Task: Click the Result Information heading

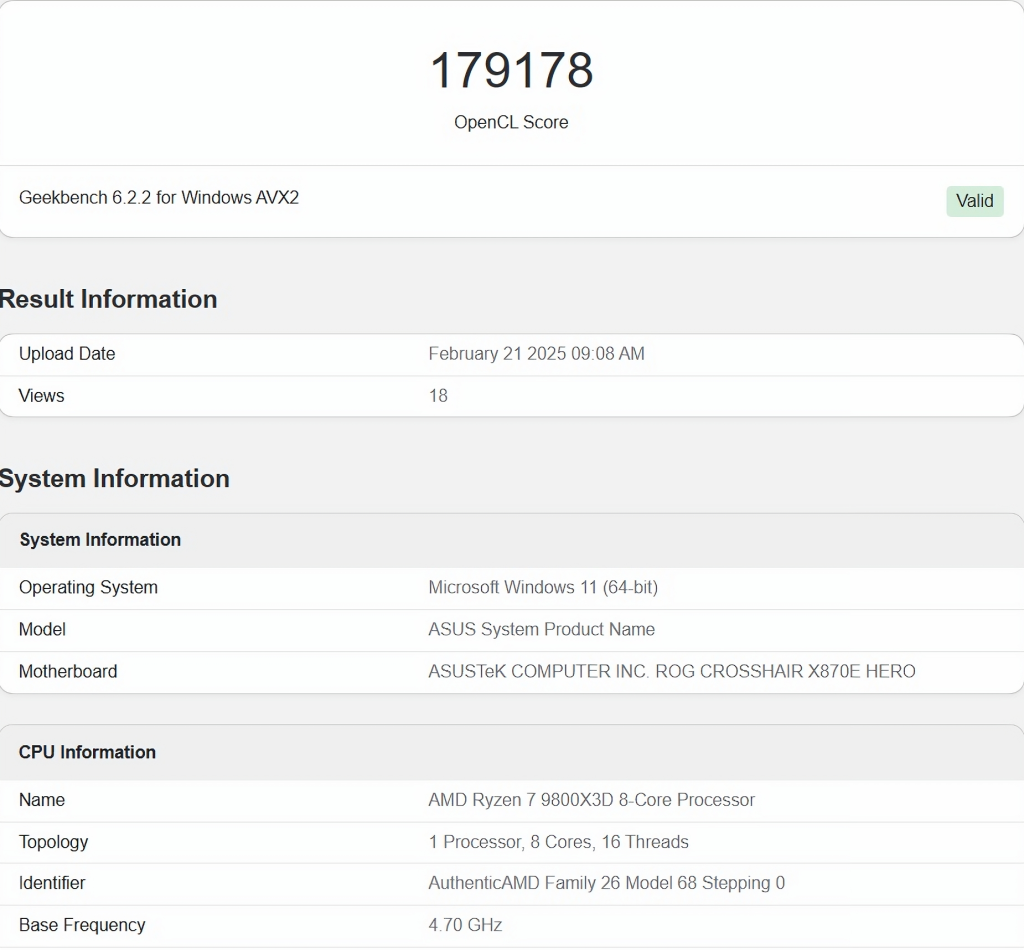Action: (x=108, y=299)
